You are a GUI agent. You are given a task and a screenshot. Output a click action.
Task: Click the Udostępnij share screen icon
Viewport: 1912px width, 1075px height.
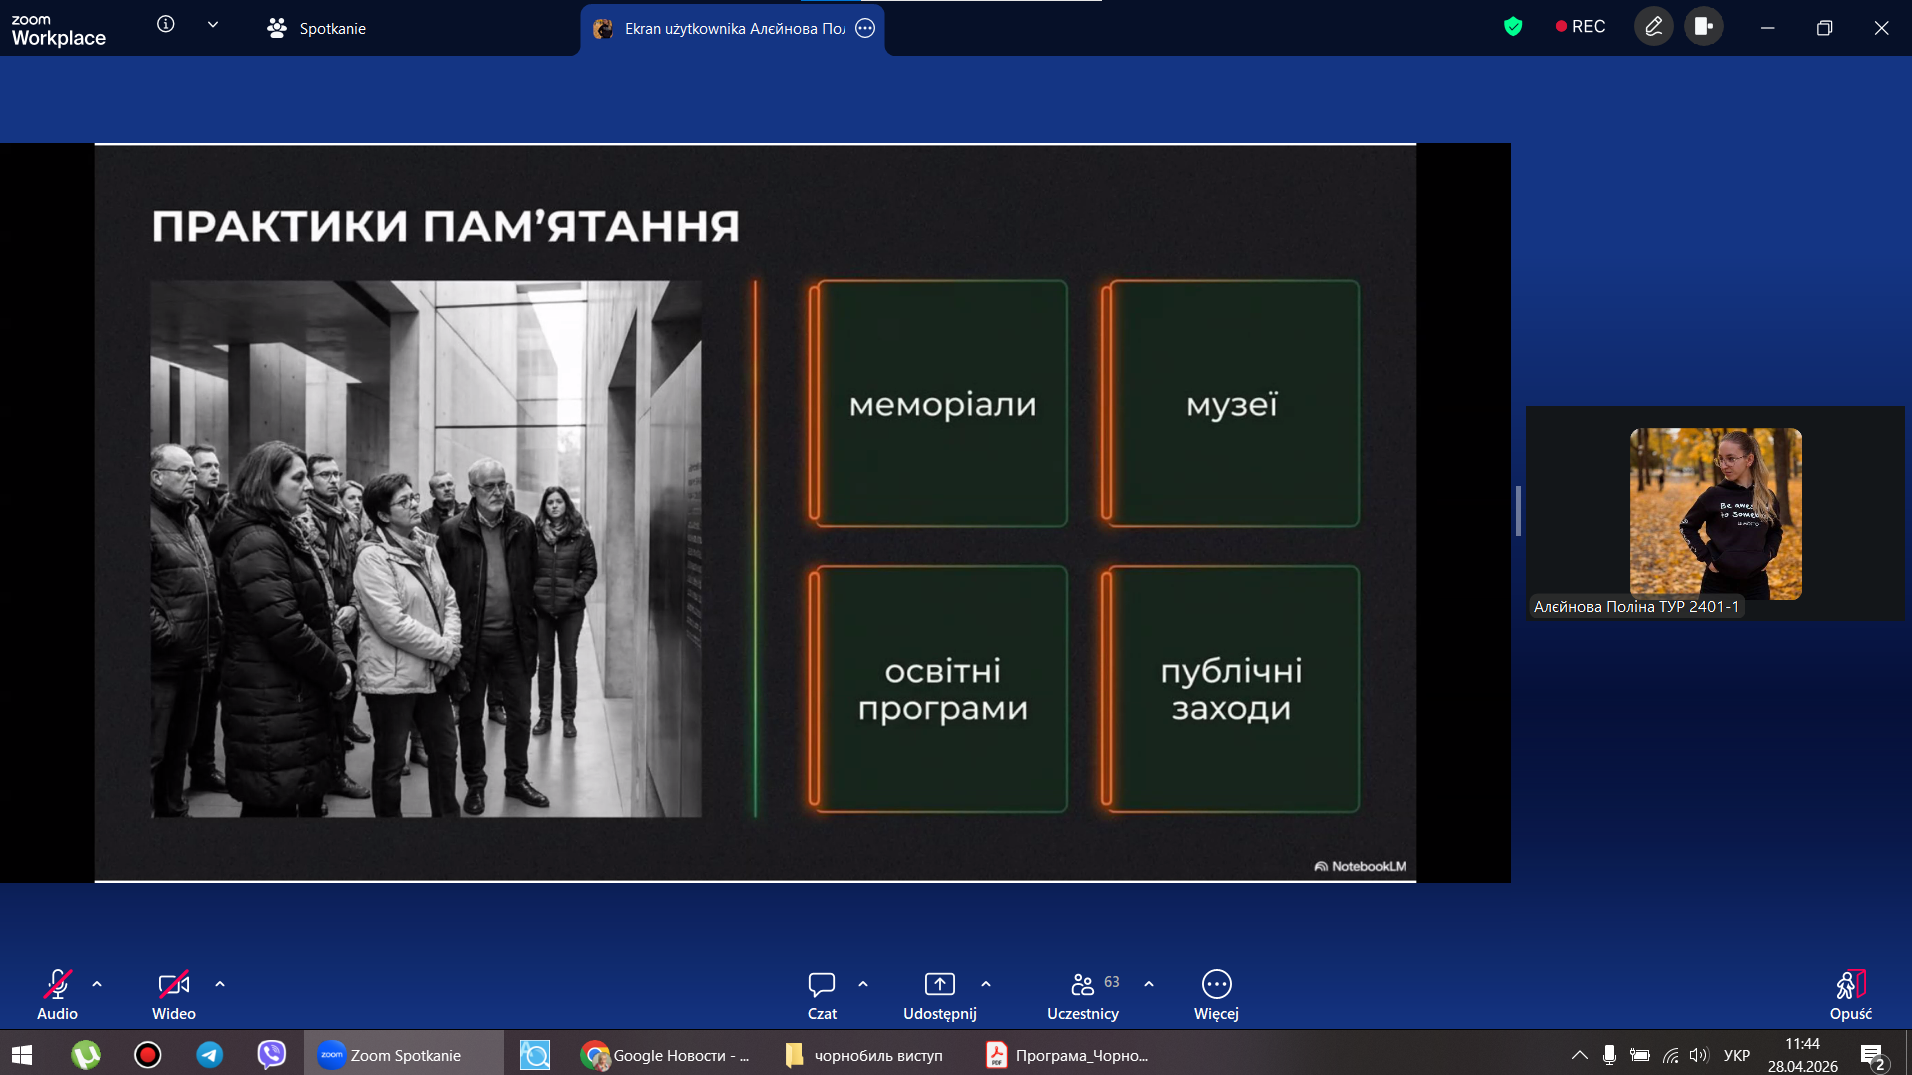[939, 985]
